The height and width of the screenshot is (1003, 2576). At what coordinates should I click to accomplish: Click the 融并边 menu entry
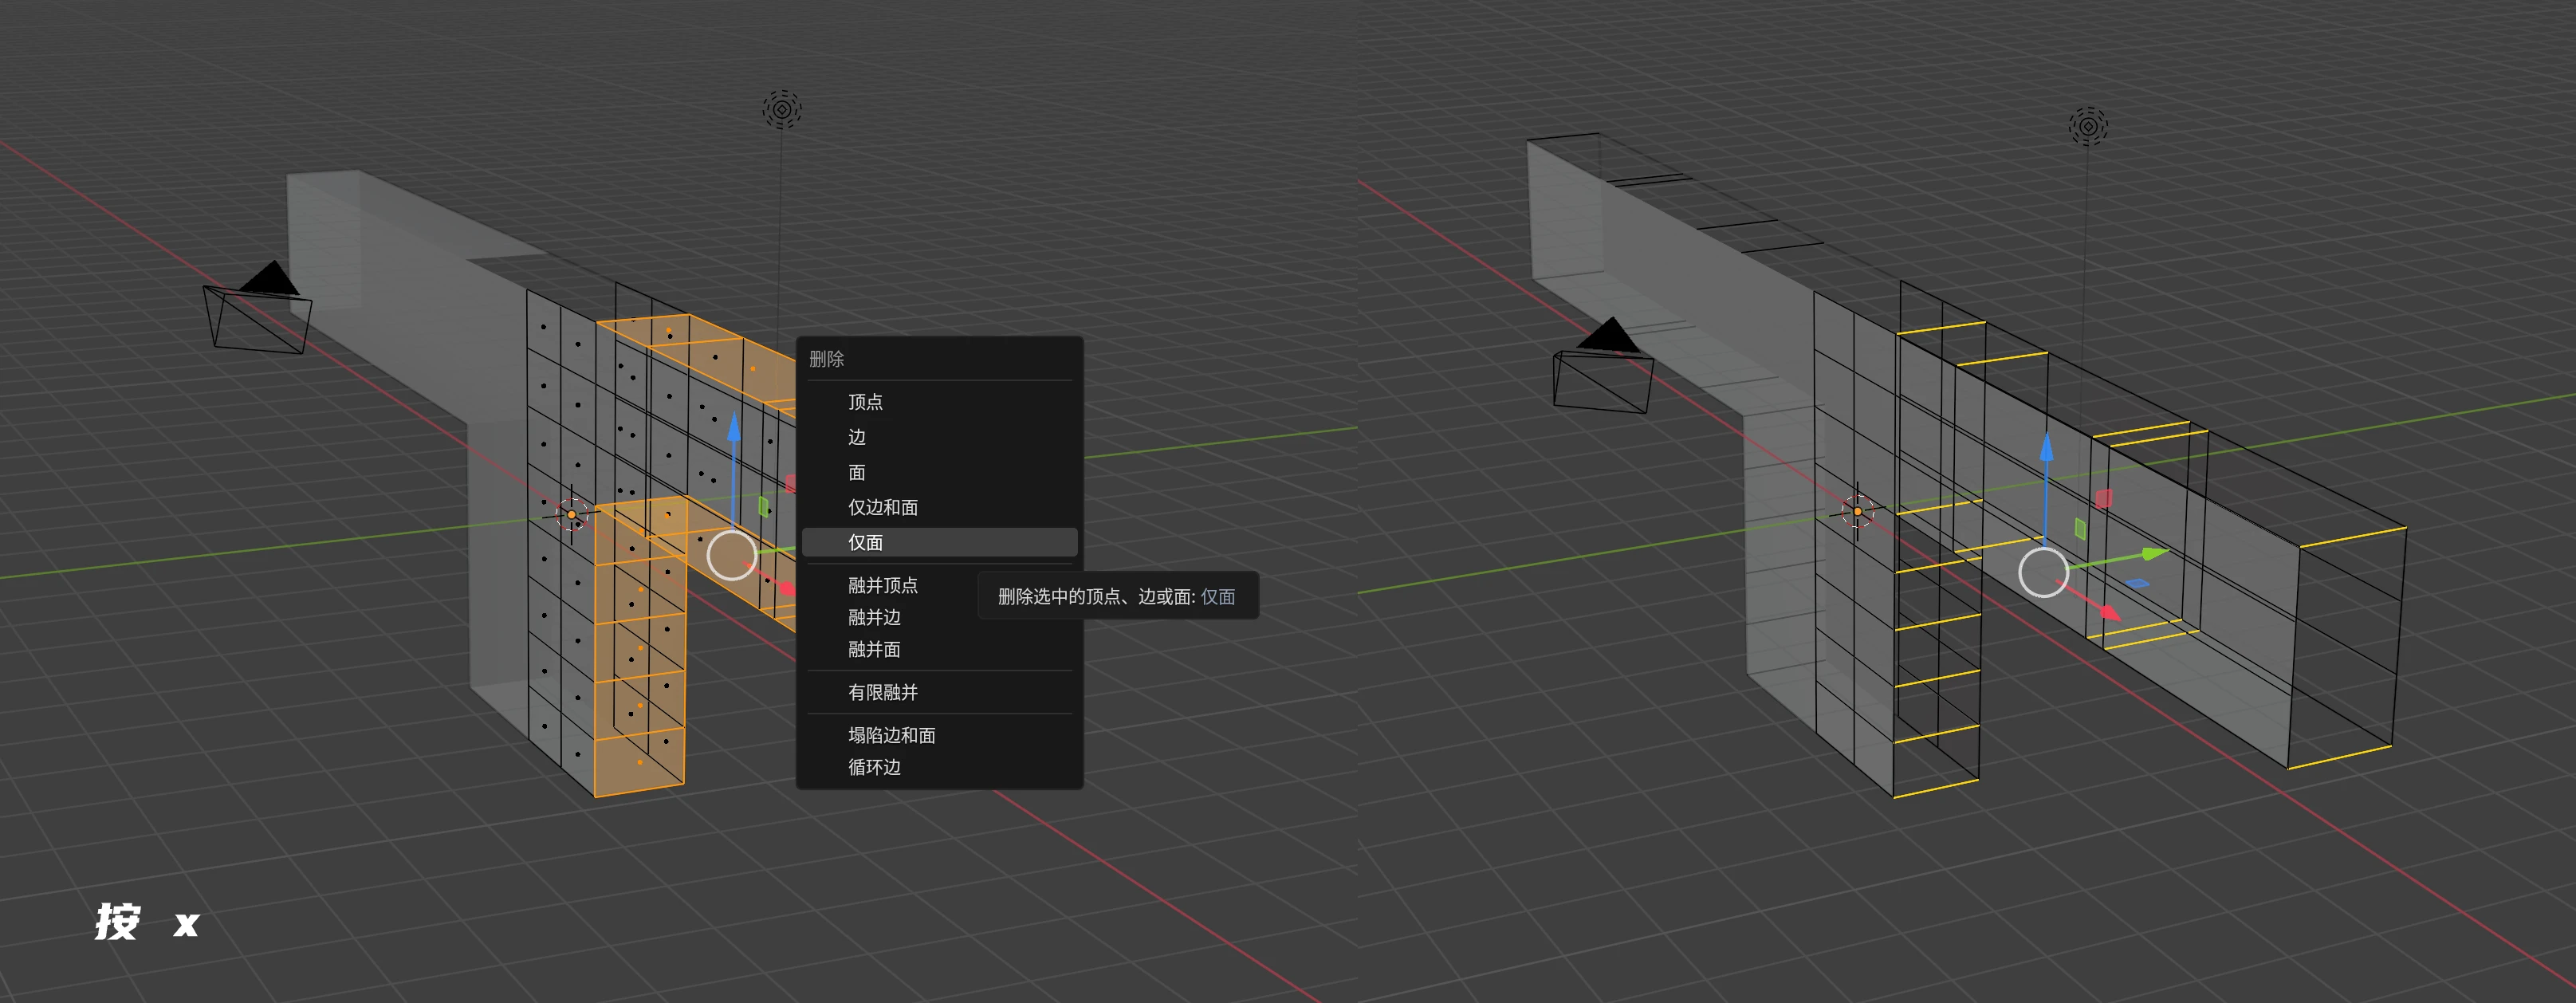874,617
